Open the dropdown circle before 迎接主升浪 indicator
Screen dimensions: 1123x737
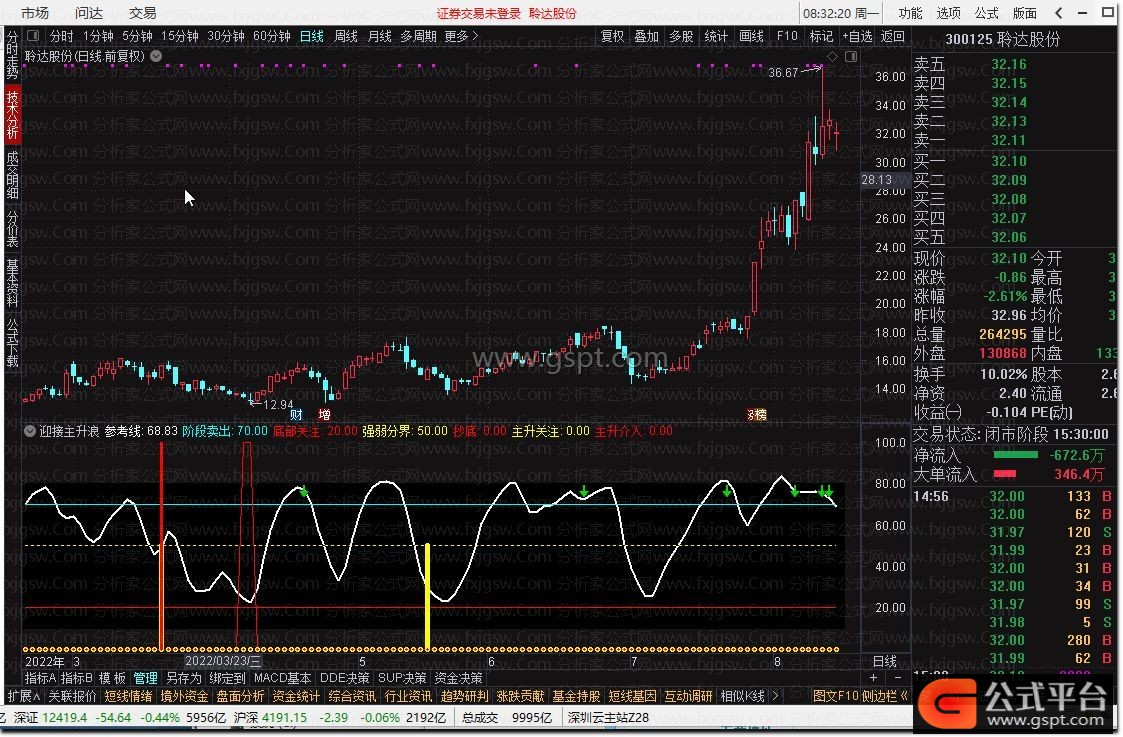click(x=30, y=431)
